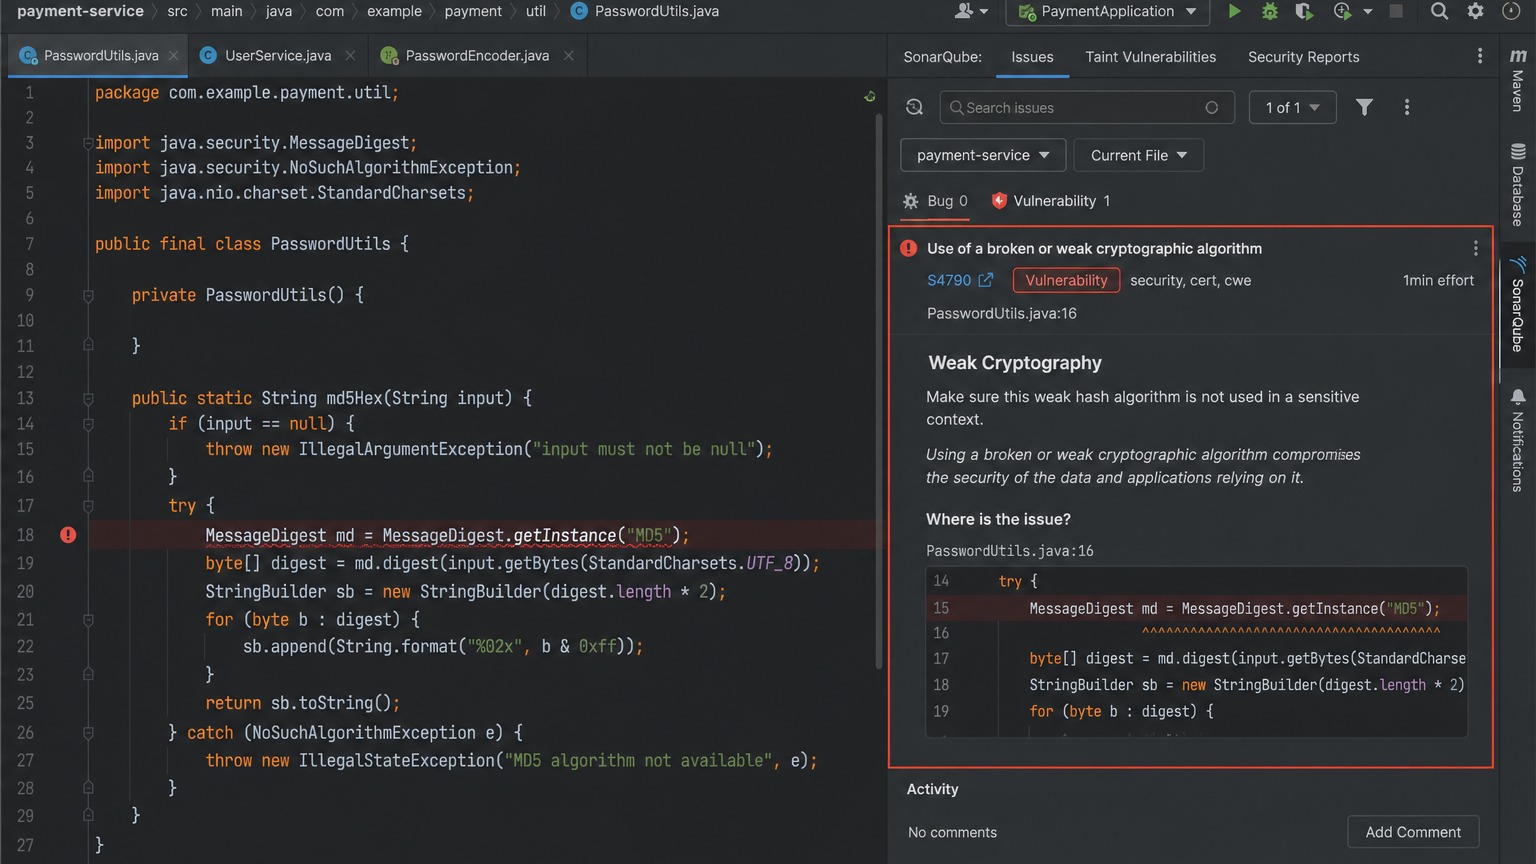This screenshot has width=1536, height=864.
Task: Open more options beside the filter funnel
Action: click(1407, 107)
